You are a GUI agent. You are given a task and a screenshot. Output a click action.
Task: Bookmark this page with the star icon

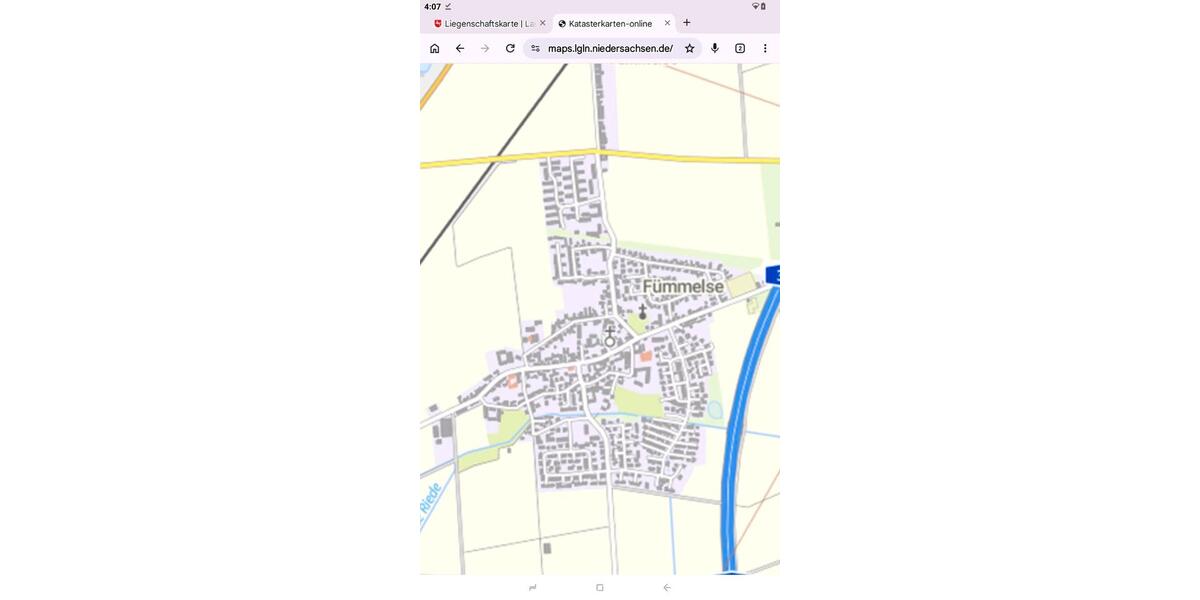point(689,48)
